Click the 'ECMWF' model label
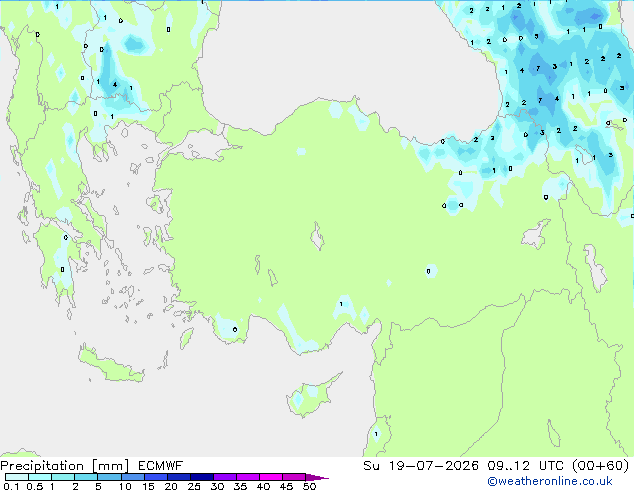Viewport: 634px width, 490px height. pos(161,466)
